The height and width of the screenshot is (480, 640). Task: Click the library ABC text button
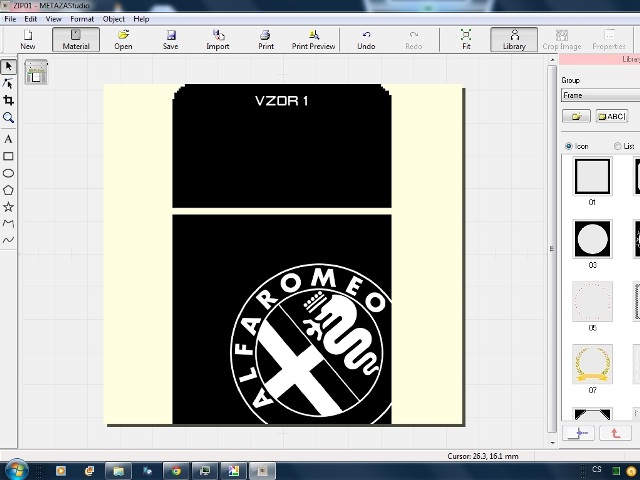click(x=611, y=116)
